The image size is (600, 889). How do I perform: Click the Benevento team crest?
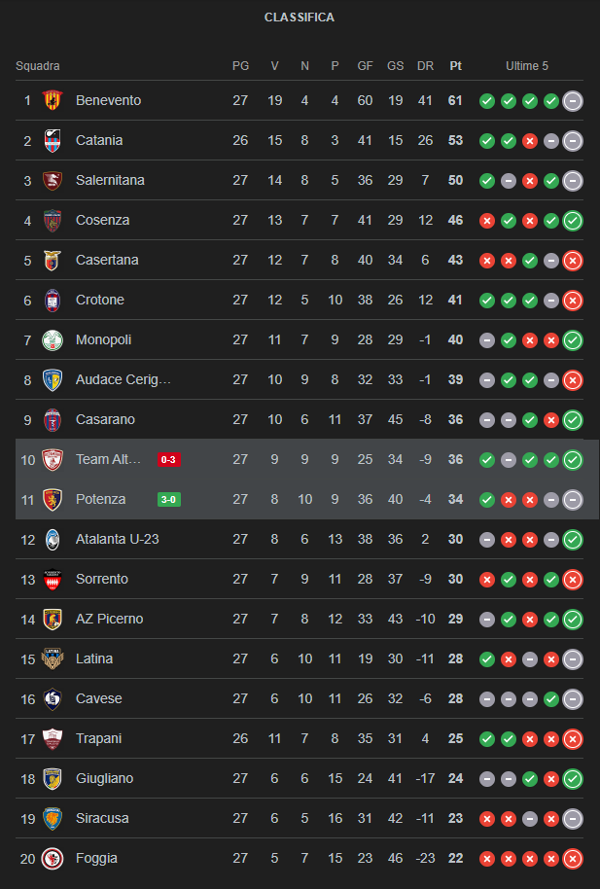tap(52, 100)
